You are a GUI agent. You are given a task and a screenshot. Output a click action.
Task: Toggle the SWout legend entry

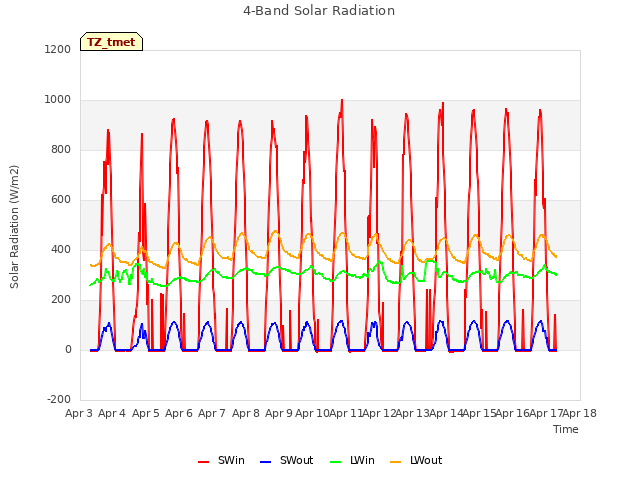coord(287,460)
